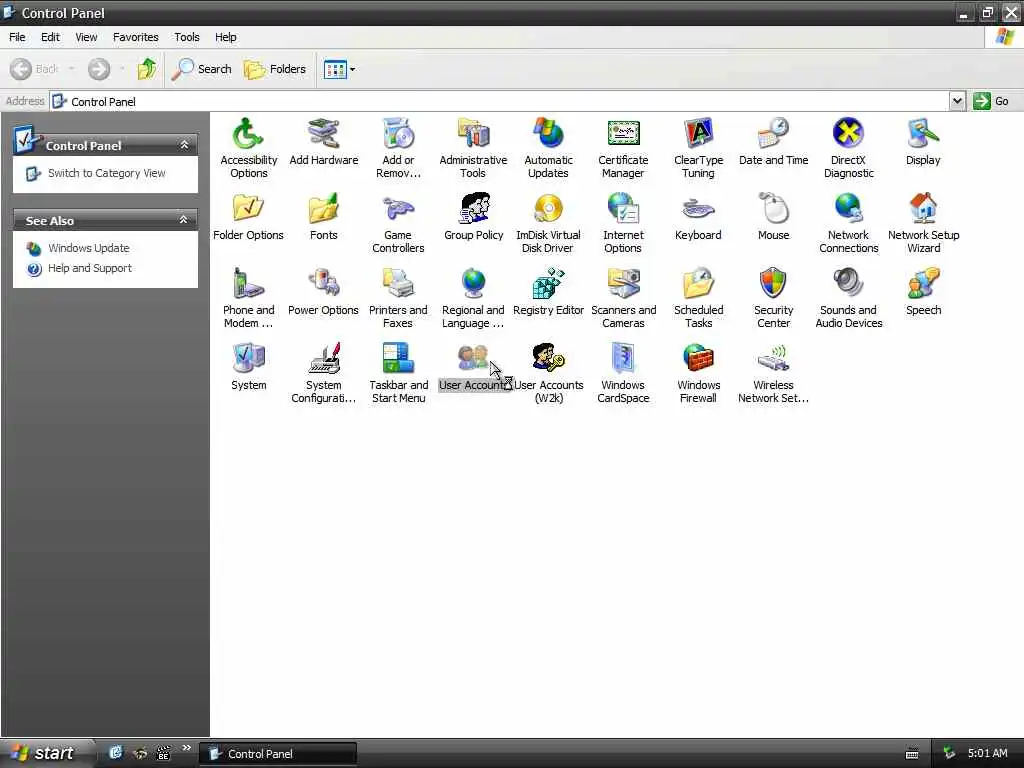Open the System applet icon

pos(248,359)
